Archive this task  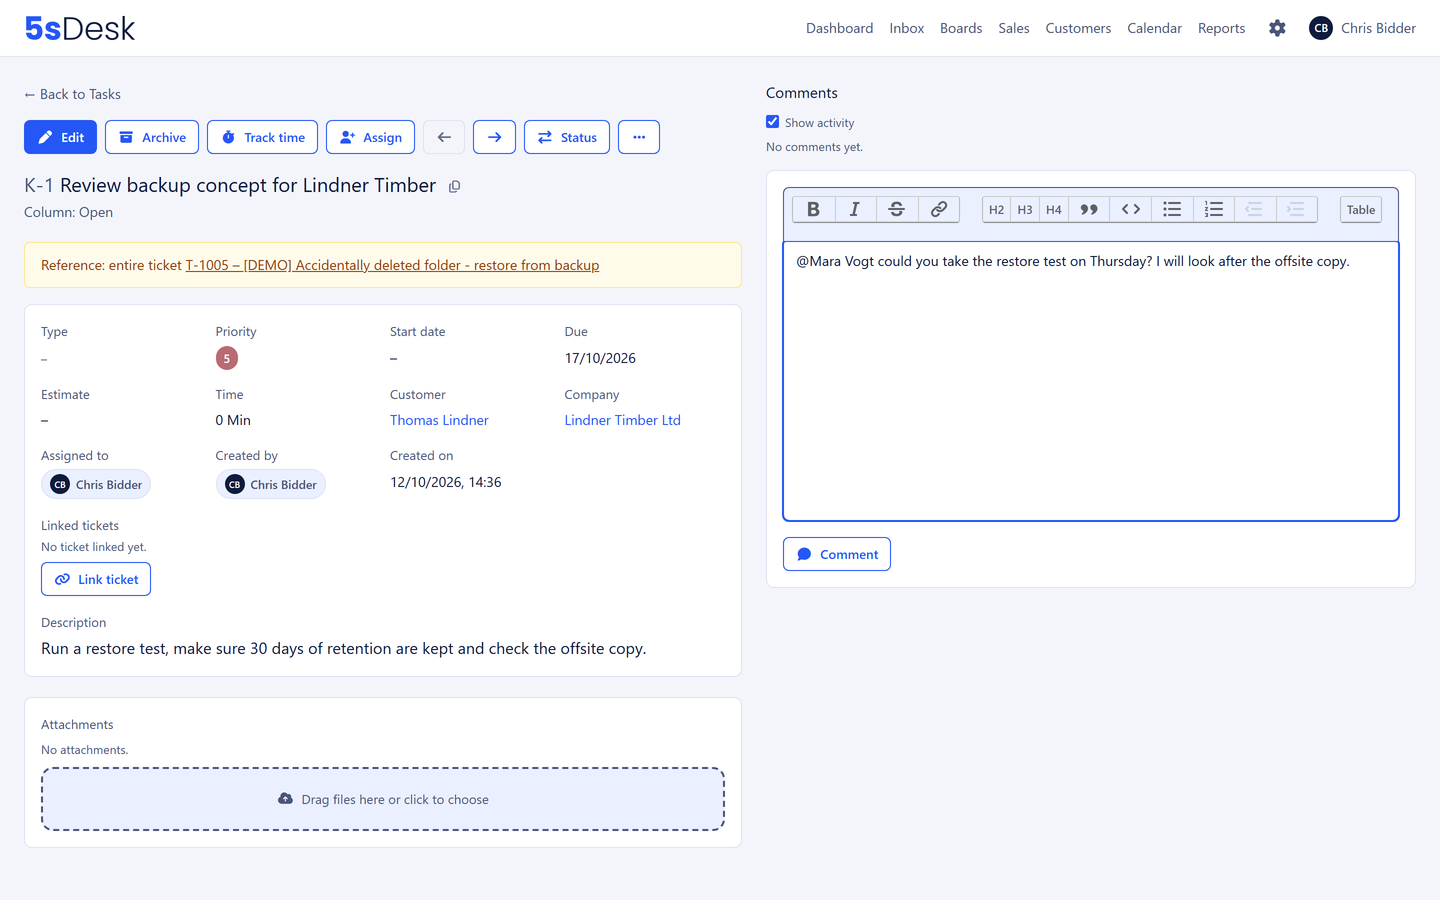(x=152, y=137)
